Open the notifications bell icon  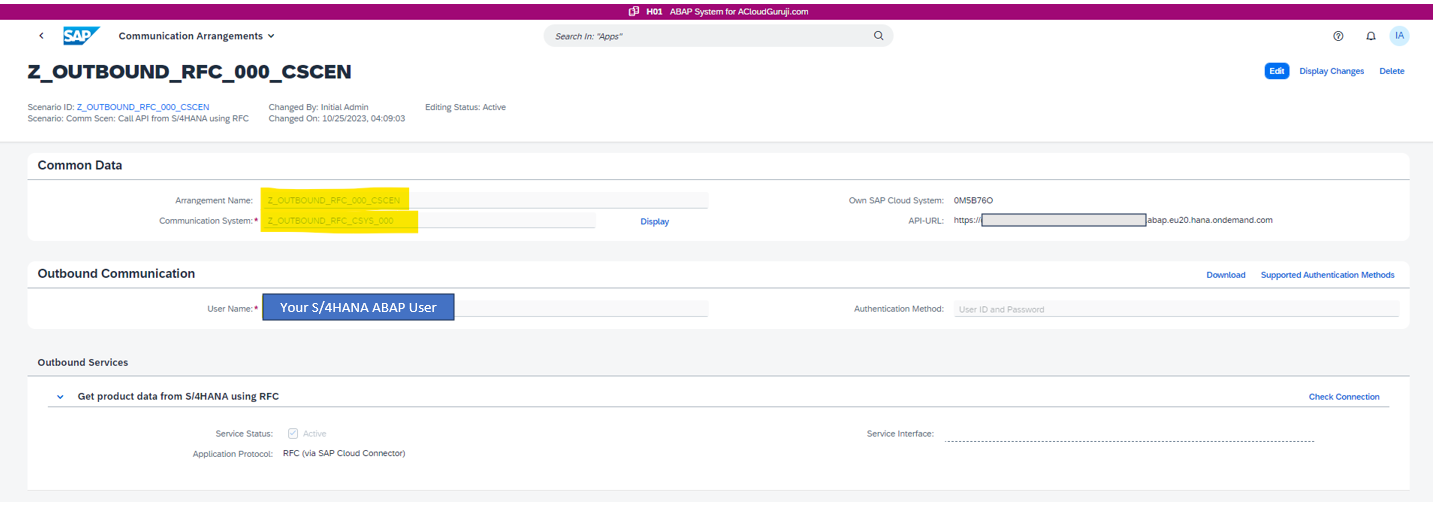1371,36
